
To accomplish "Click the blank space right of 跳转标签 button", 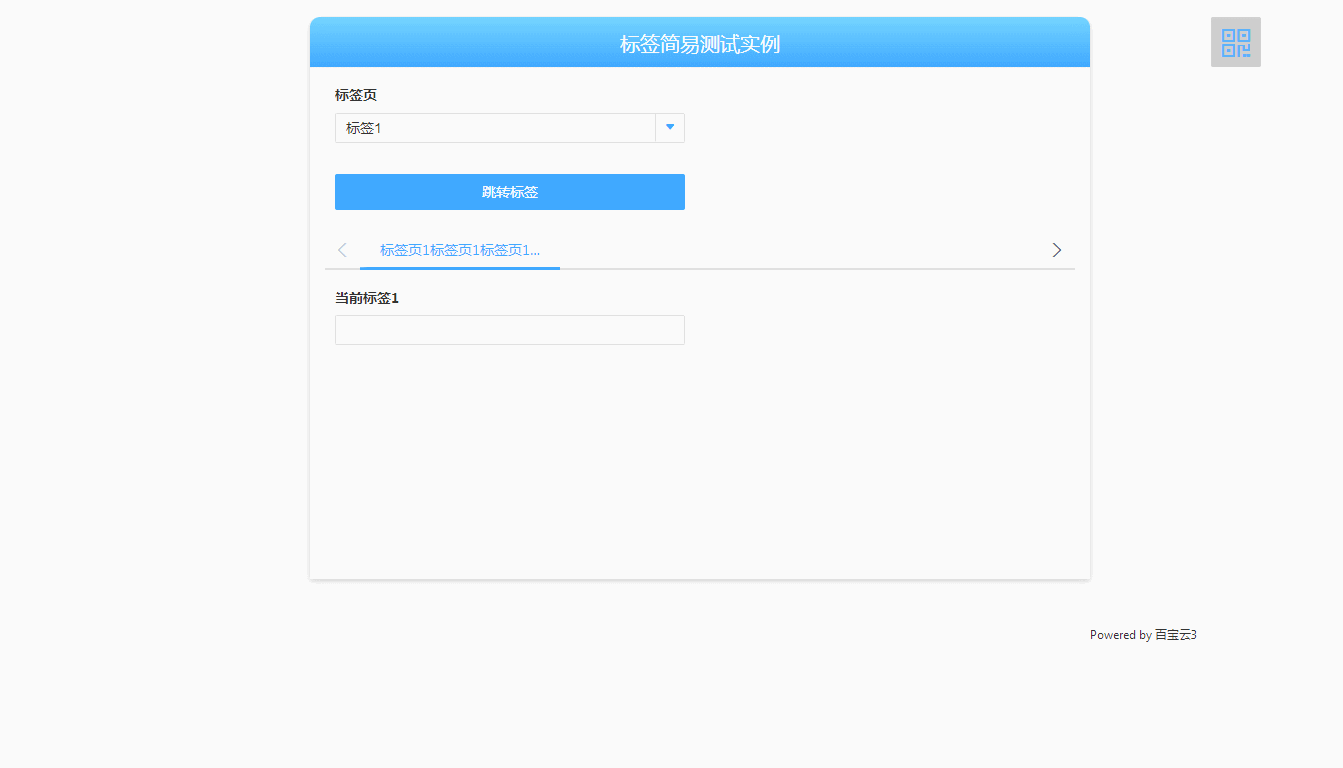I will (880, 192).
